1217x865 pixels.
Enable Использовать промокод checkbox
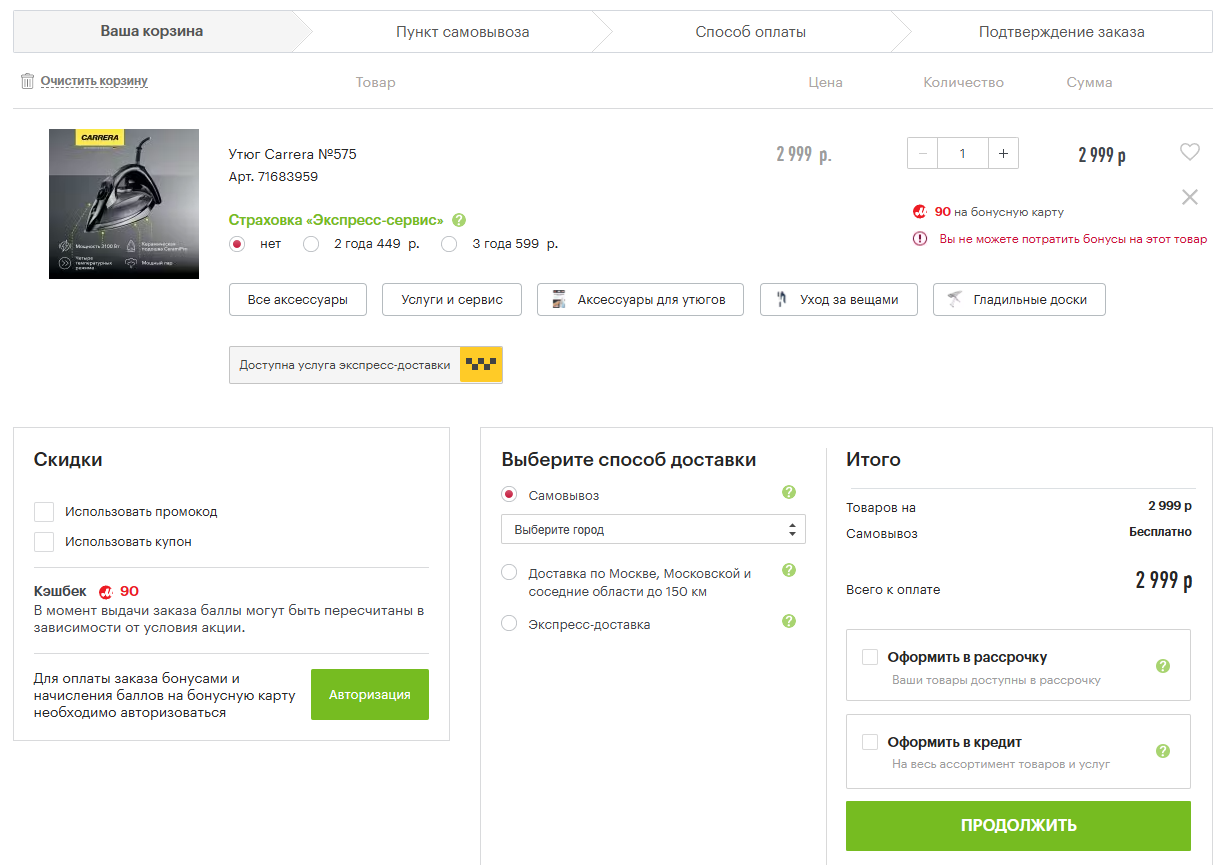click(44, 512)
